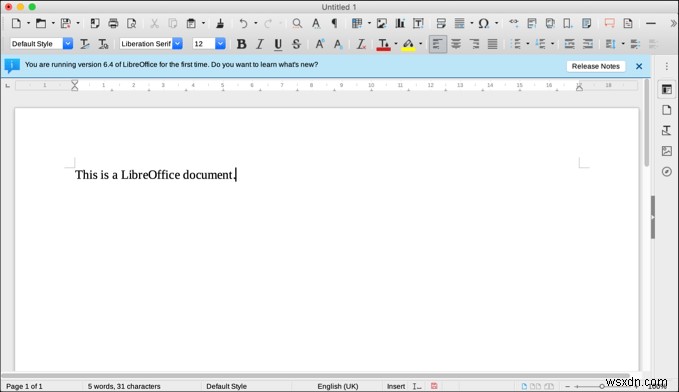Image resolution: width=679 pixels, height=392 pixels.
Task: Open the Save icon dropdown arrow
Action: pos(78,23)
